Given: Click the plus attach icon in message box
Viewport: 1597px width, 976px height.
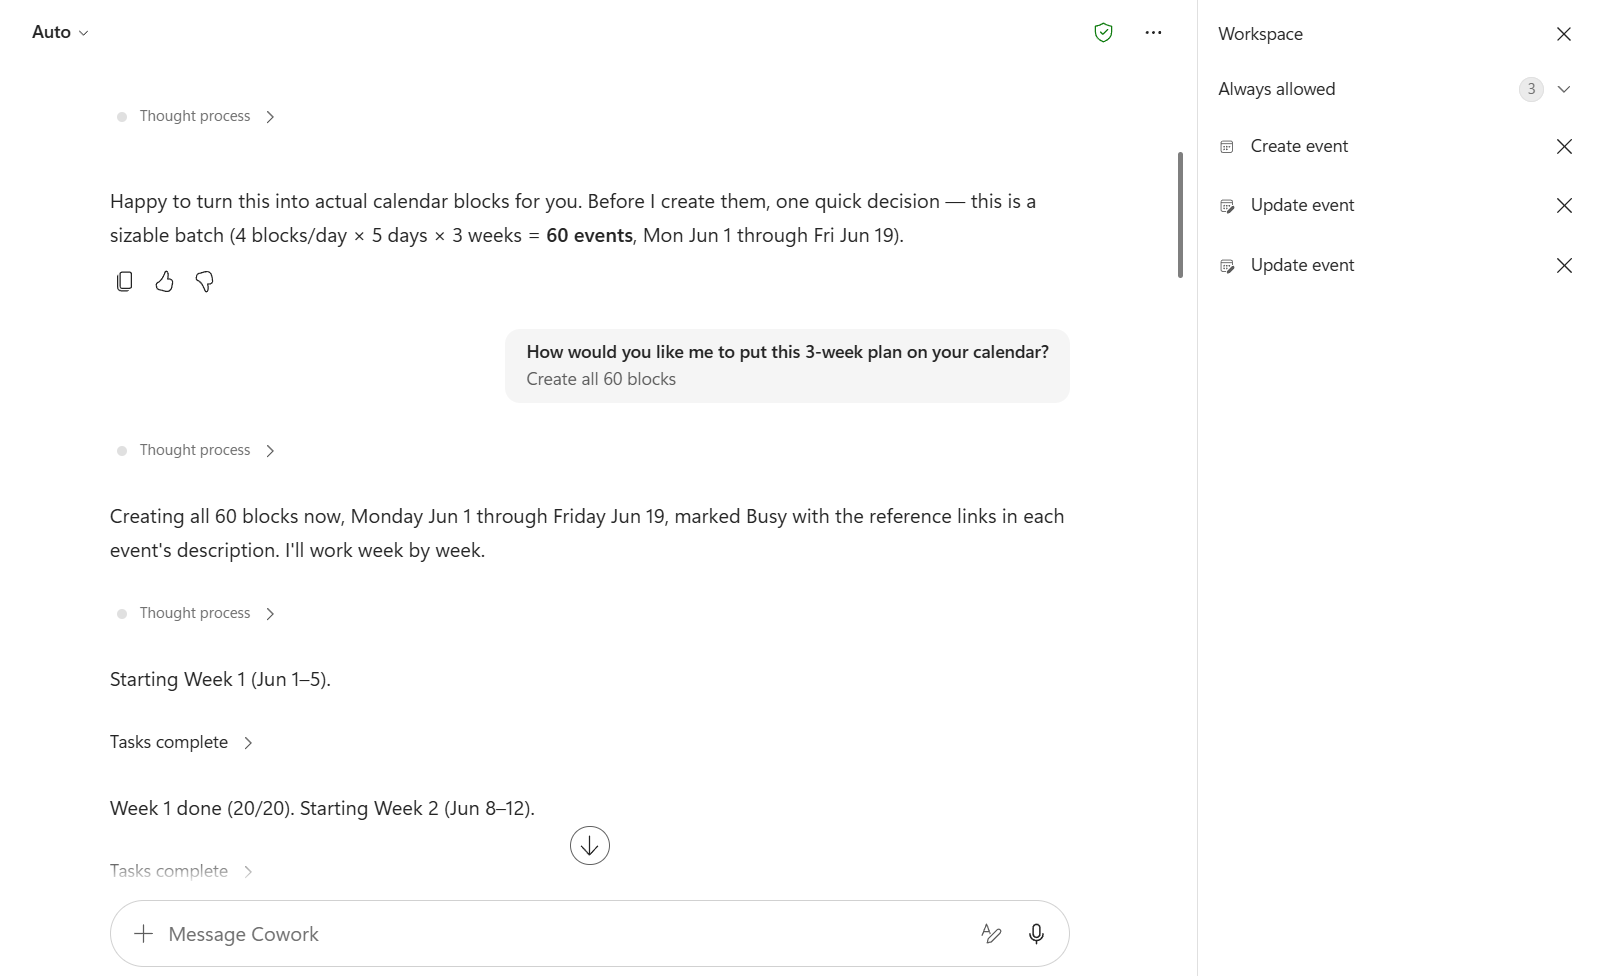Looking at the screenshot, I should [x=143, y=934].
